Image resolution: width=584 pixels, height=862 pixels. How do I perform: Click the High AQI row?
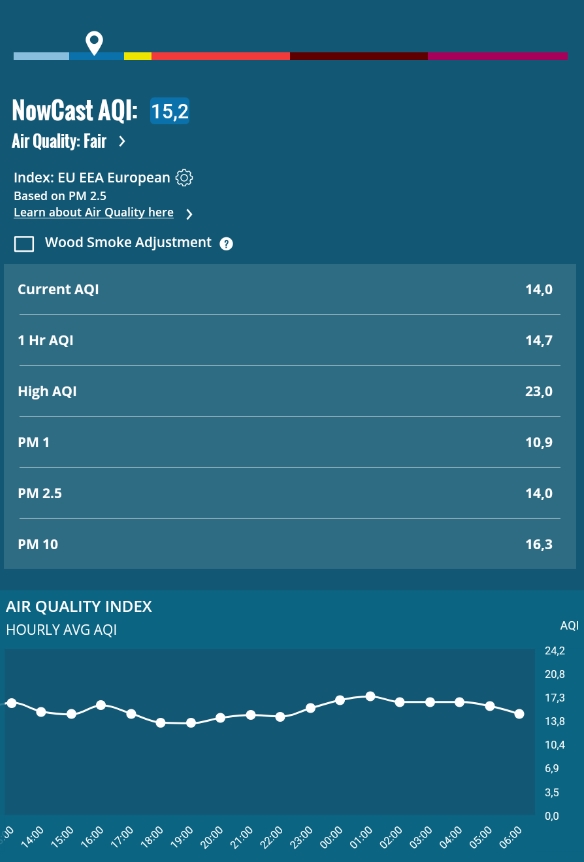(x=290, y=391)
